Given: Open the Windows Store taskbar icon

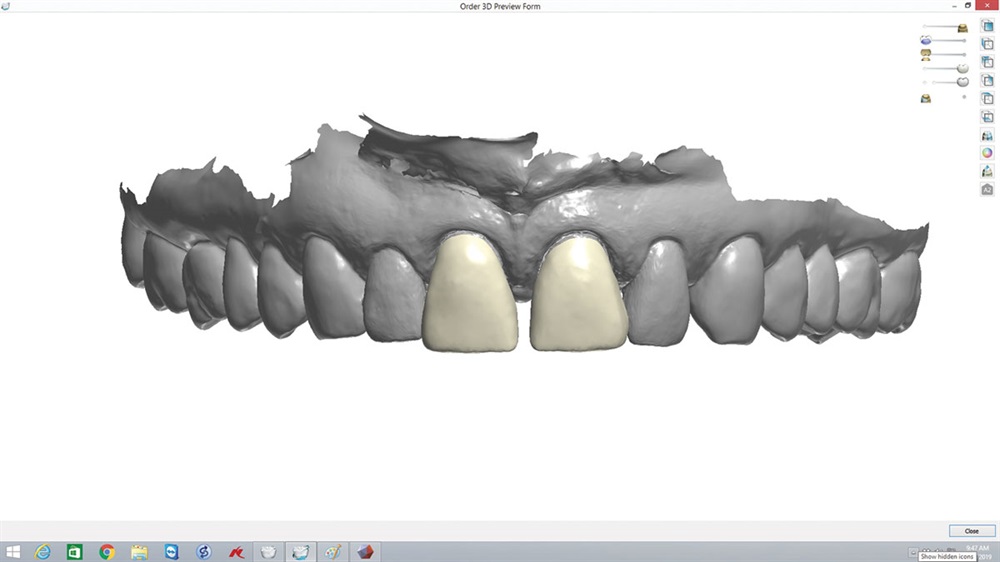Looking at the screenshot, I should point(75,552).
